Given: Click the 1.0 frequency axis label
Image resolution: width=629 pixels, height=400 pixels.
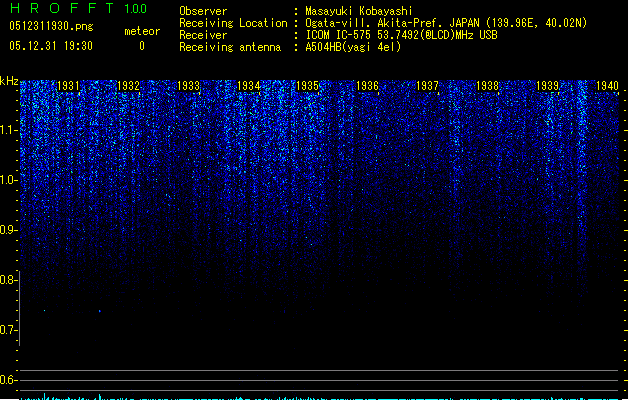Looking at the screenshot, I should (x=8, y=180).
